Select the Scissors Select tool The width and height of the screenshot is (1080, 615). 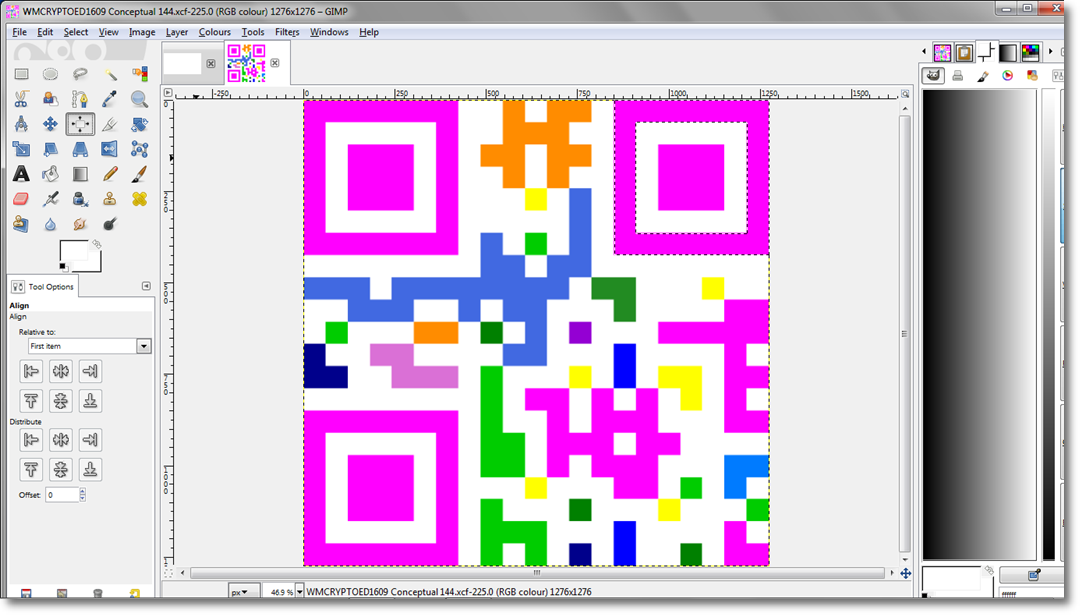click(21, 99)
